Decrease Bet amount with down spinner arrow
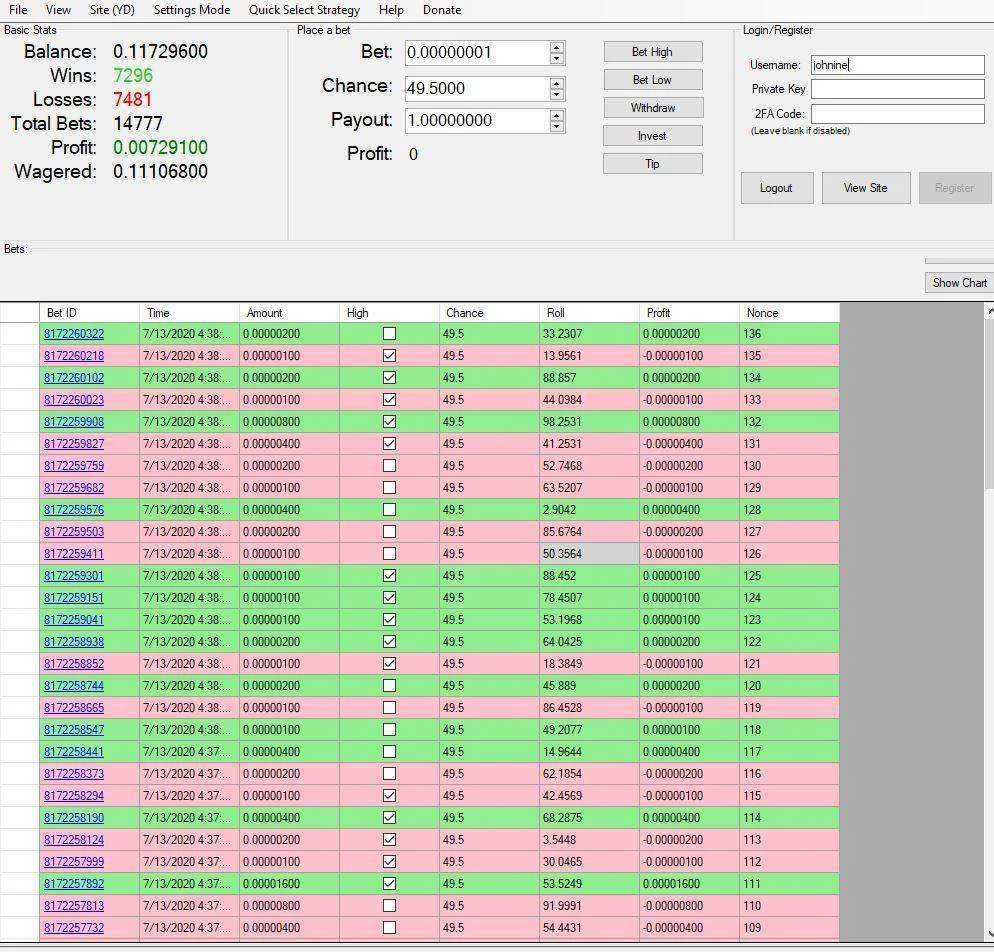The width and height of the screenshot is (994, 952). [557, 58]
